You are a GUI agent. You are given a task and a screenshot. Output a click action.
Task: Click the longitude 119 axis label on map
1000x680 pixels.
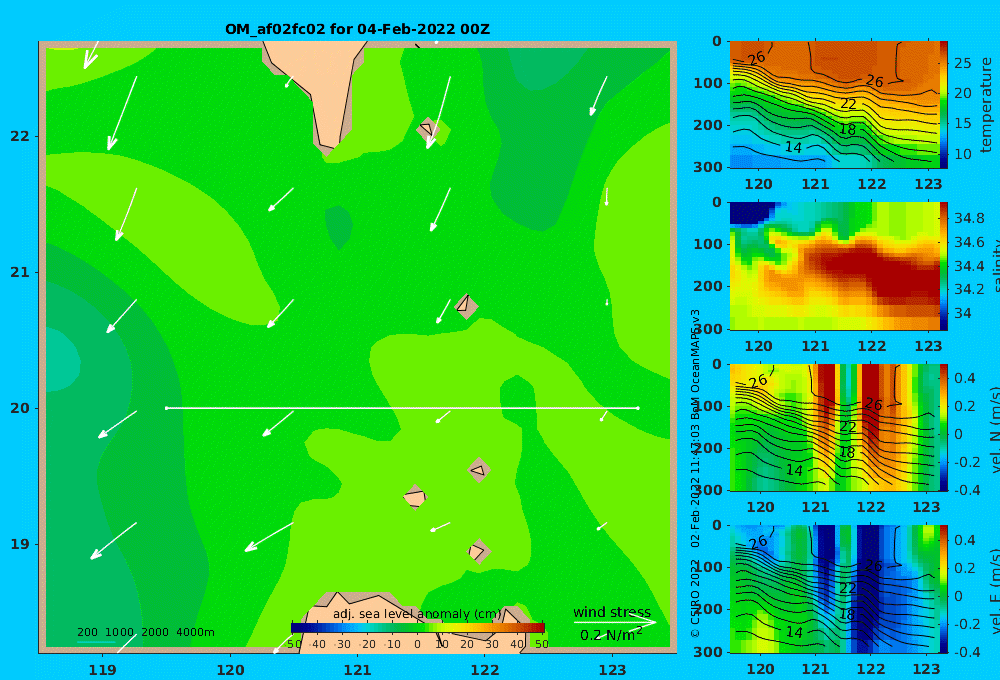(102, 670)
